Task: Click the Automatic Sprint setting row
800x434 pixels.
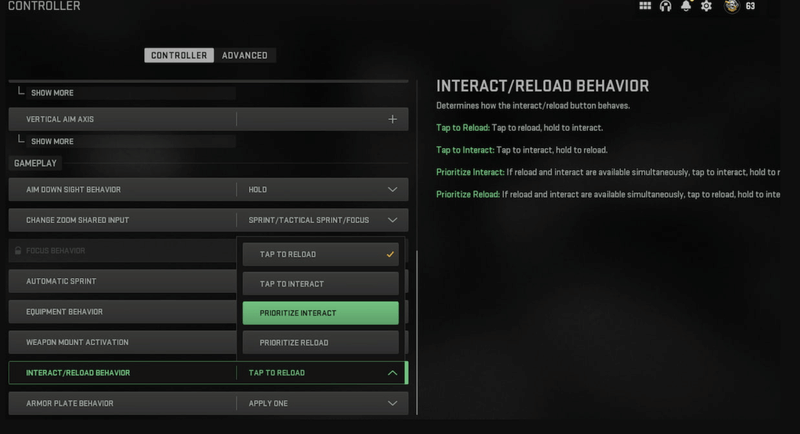Action: click(122, 281)
